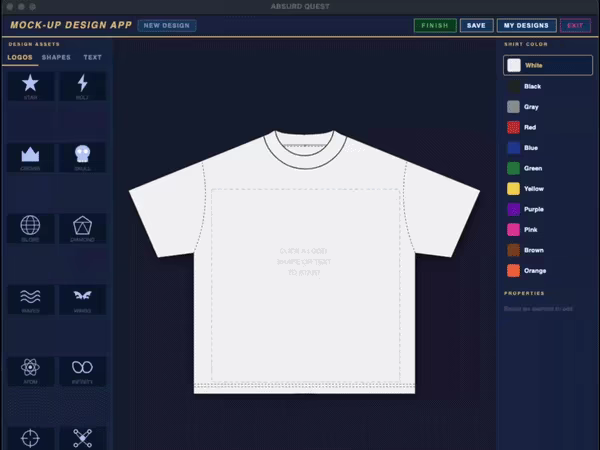Click the 'Shirt Color' heading
The image size is (600, 450).
[526, 44]
